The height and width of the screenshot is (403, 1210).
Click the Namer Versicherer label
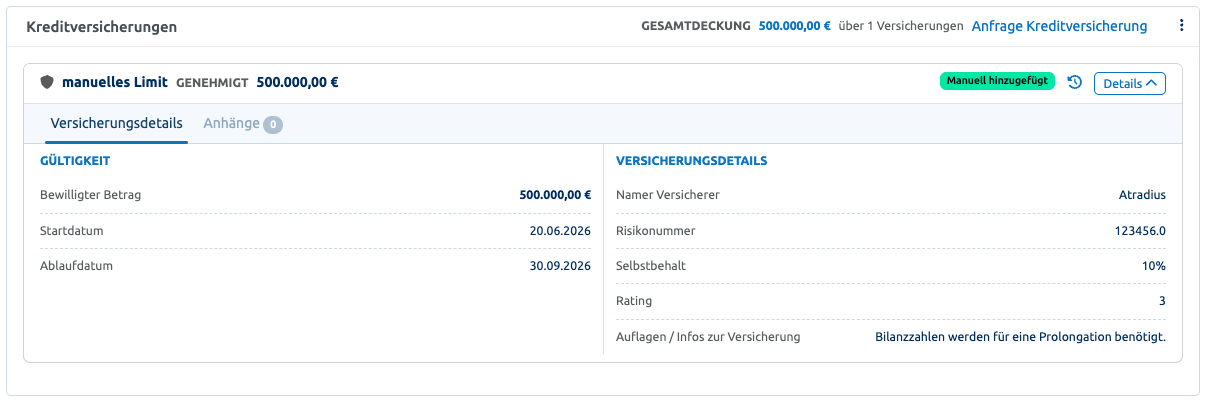point(668,195)
